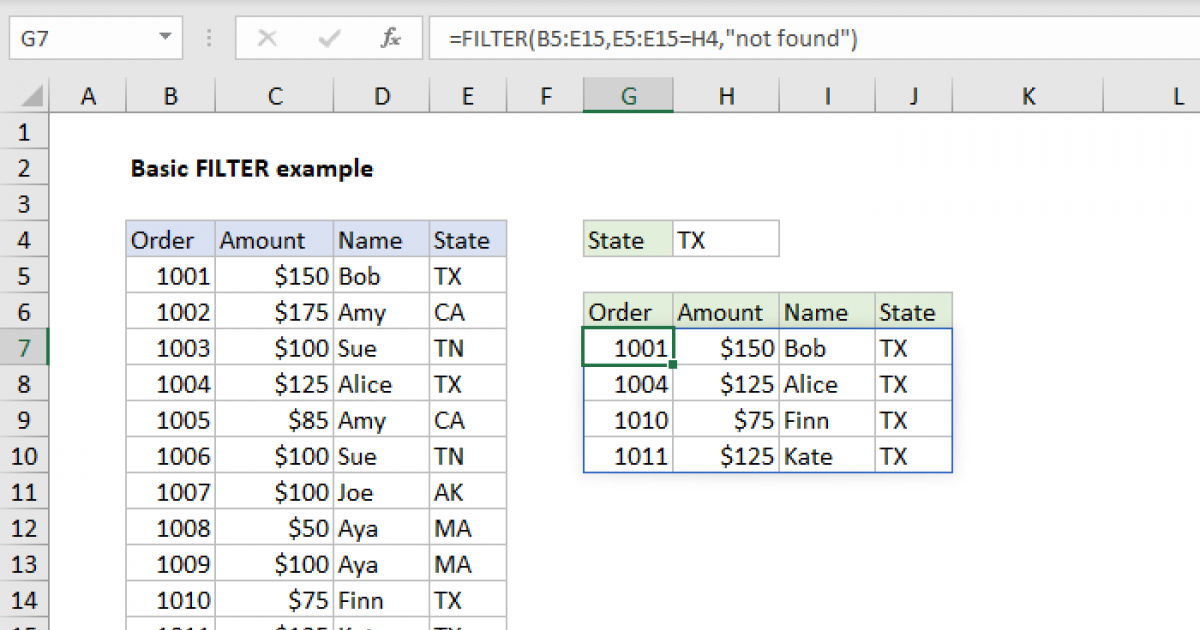Select column E header
The image size is (1200, 630).
coord(468,96)
